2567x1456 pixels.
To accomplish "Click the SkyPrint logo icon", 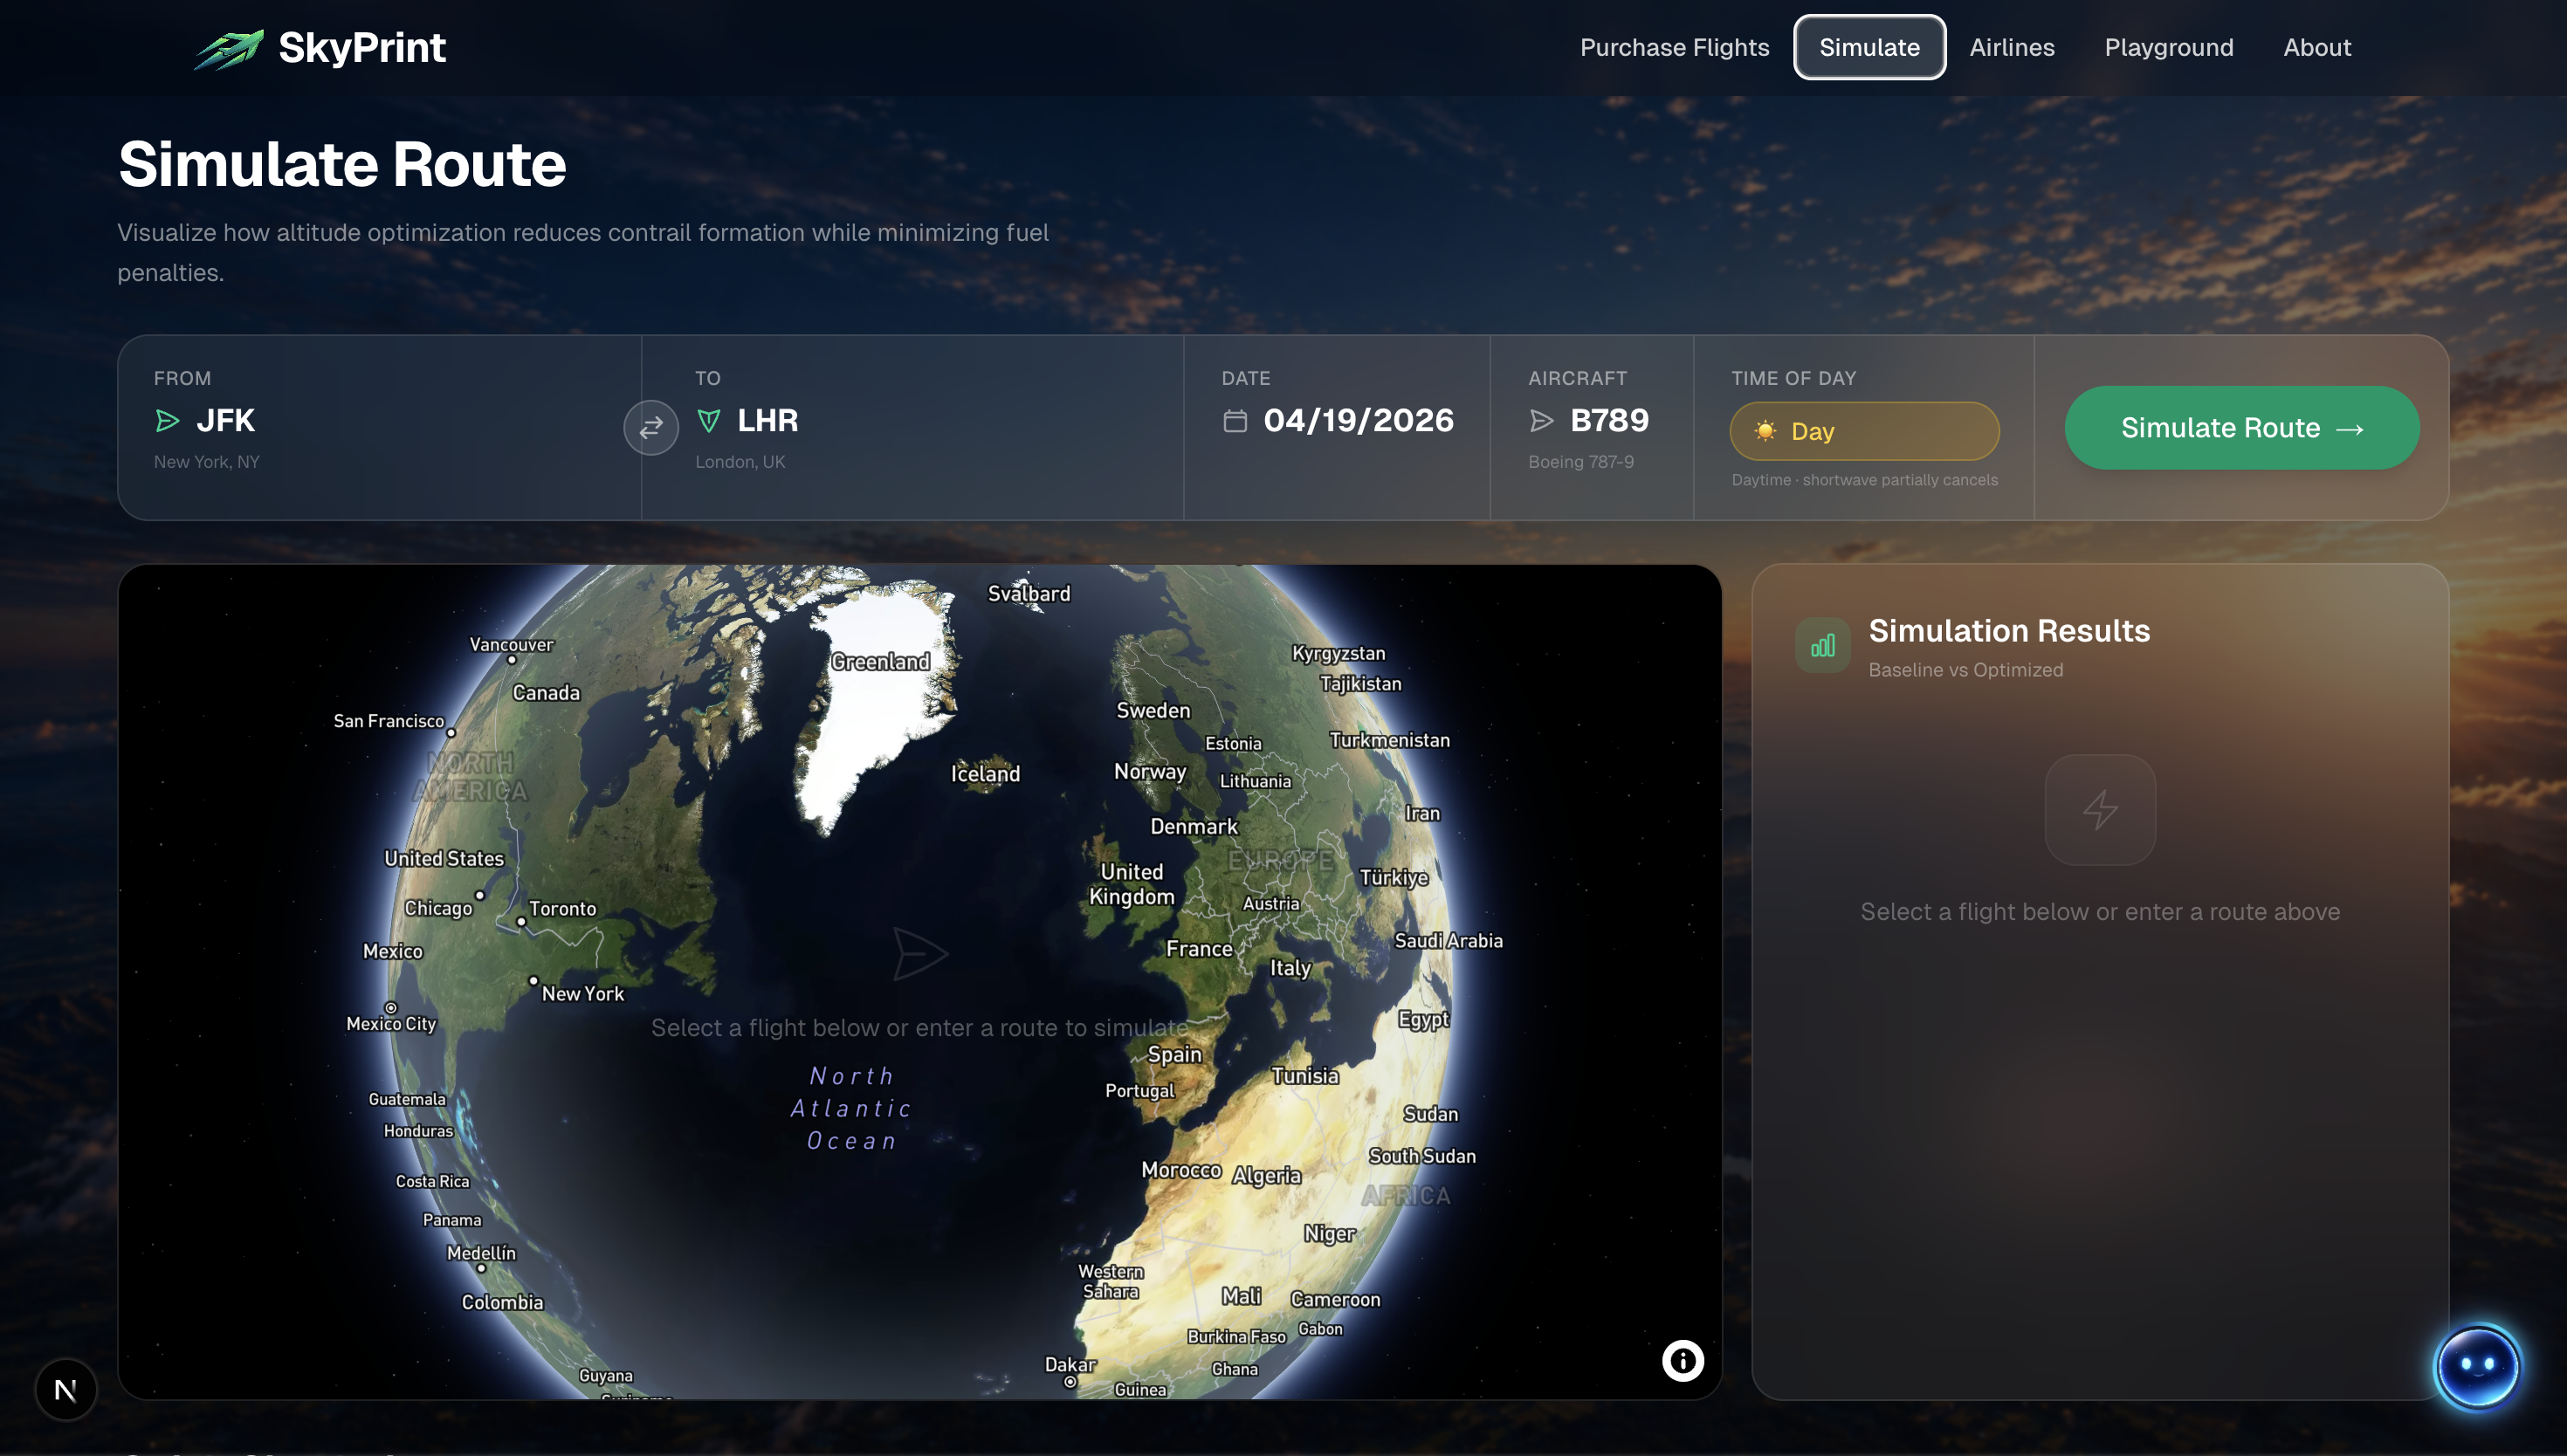I will click(x=229, y=48).
